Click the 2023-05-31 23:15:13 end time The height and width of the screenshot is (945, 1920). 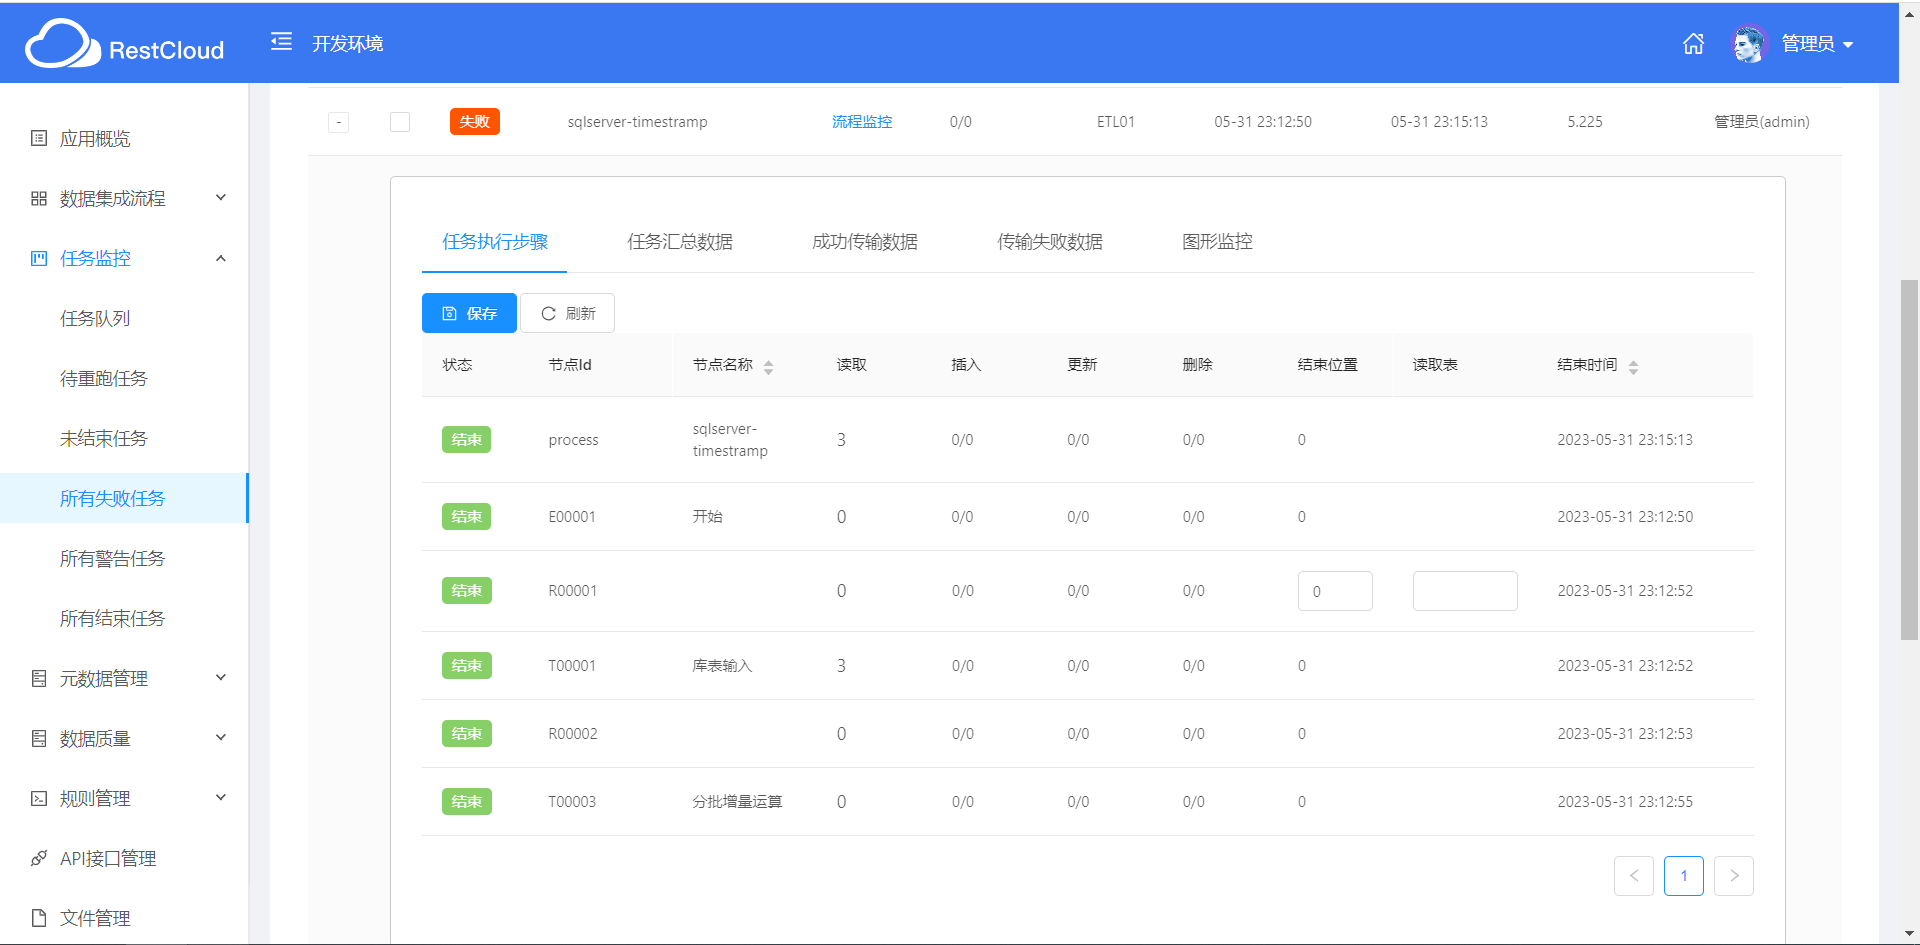point(1625,440)
